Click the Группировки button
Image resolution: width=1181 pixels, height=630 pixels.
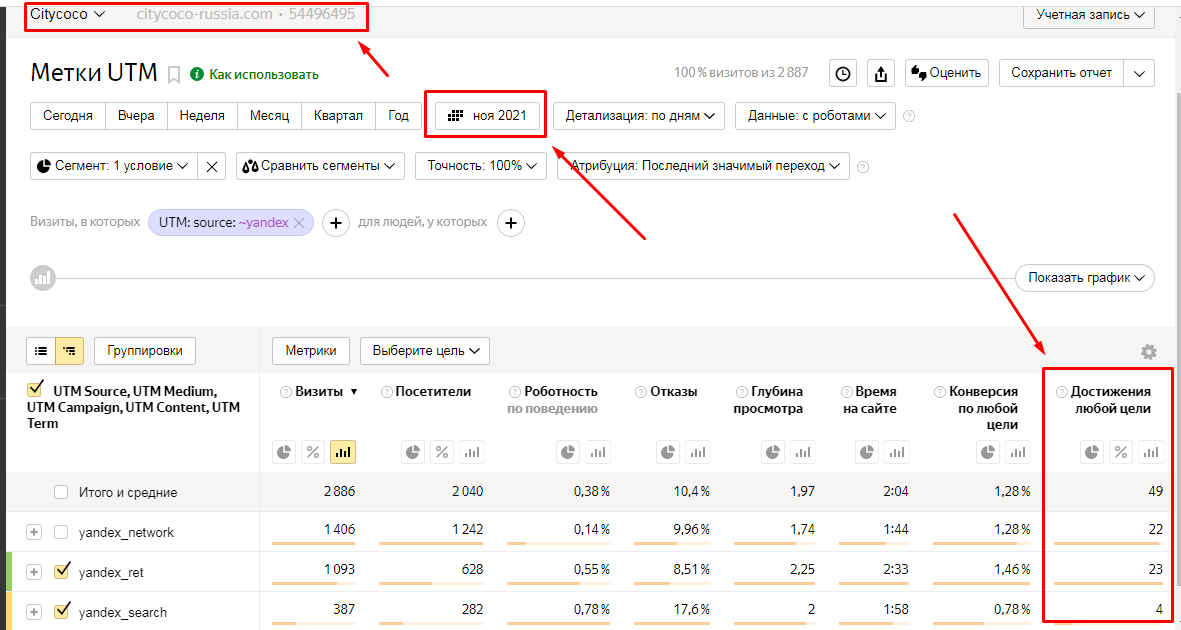(x=145, y=351)
